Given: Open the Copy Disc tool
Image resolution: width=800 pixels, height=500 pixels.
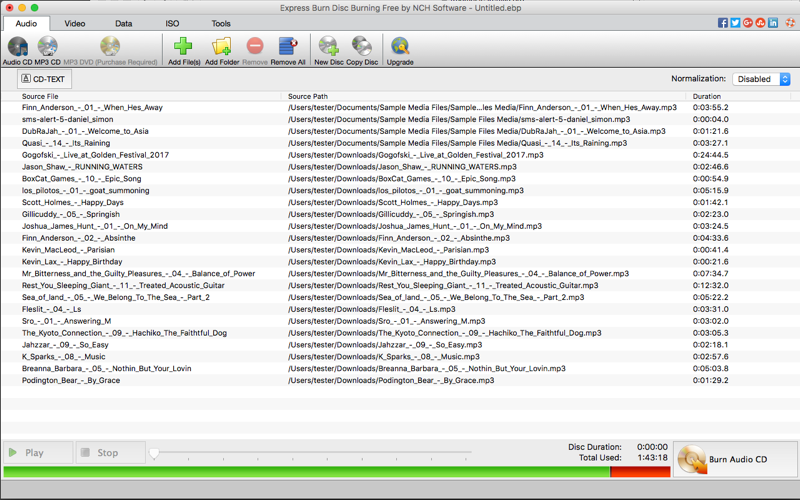Looking at the screenshot, I should (x=362, y=48).
